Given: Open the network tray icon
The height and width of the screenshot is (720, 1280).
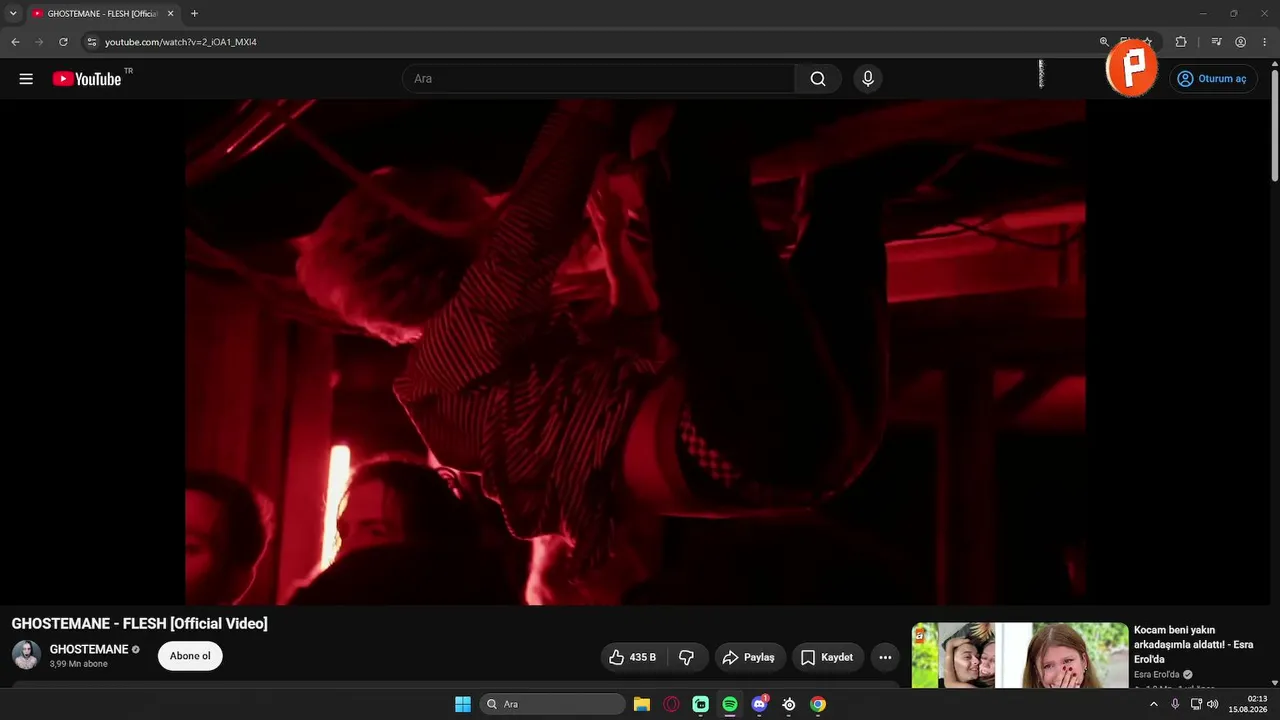Looking at the screenshot, I should pyautogui.click(x=1196, y=704).
